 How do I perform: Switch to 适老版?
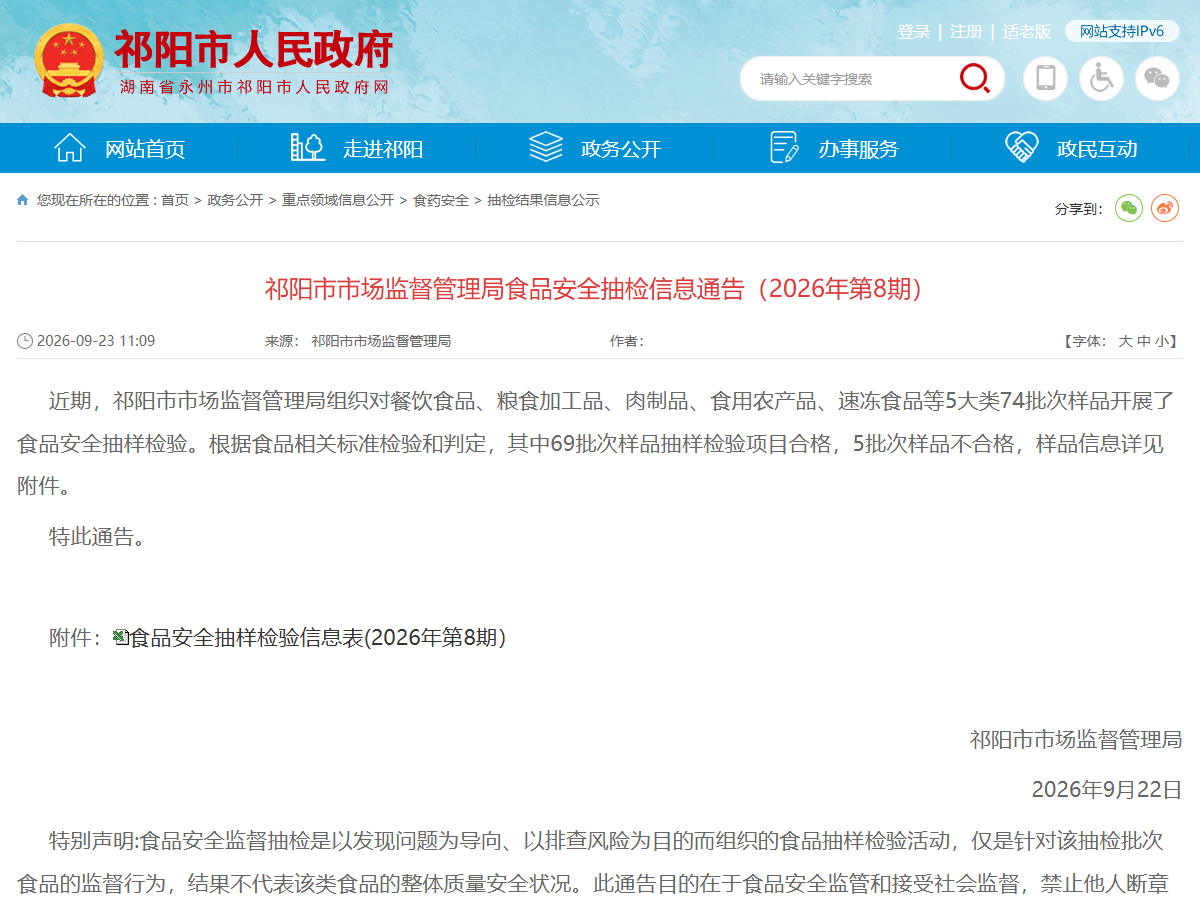(x=1027, y=32)
